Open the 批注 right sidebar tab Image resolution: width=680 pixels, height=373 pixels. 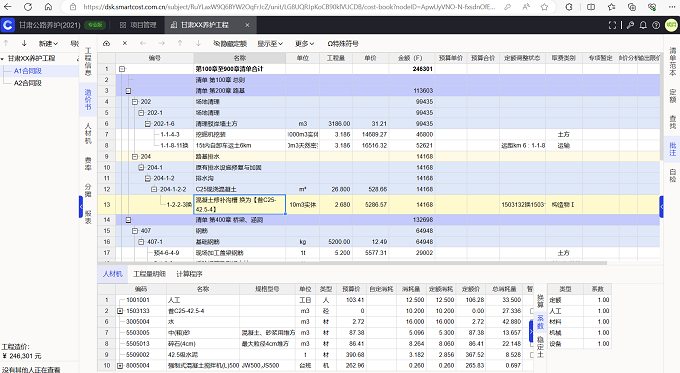(673, 149)
